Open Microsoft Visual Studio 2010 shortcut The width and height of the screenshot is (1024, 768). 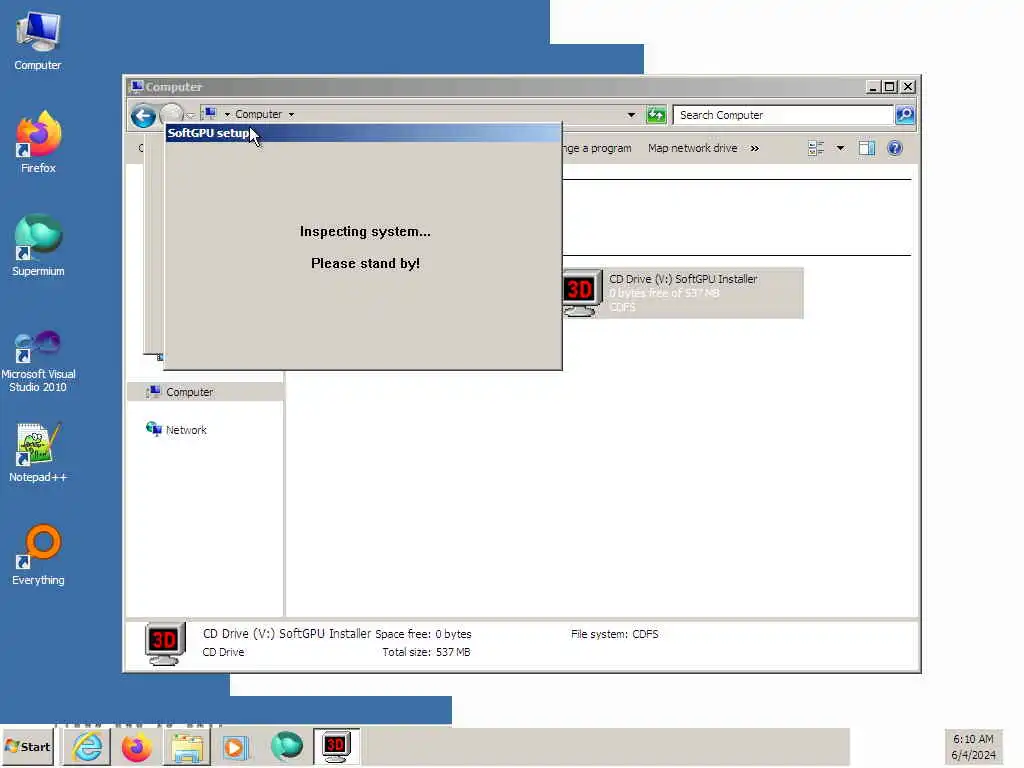coord(38,361)
